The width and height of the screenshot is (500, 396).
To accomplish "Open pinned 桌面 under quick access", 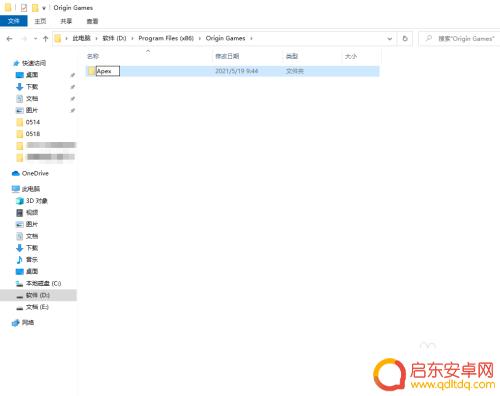I will point(32,75).
